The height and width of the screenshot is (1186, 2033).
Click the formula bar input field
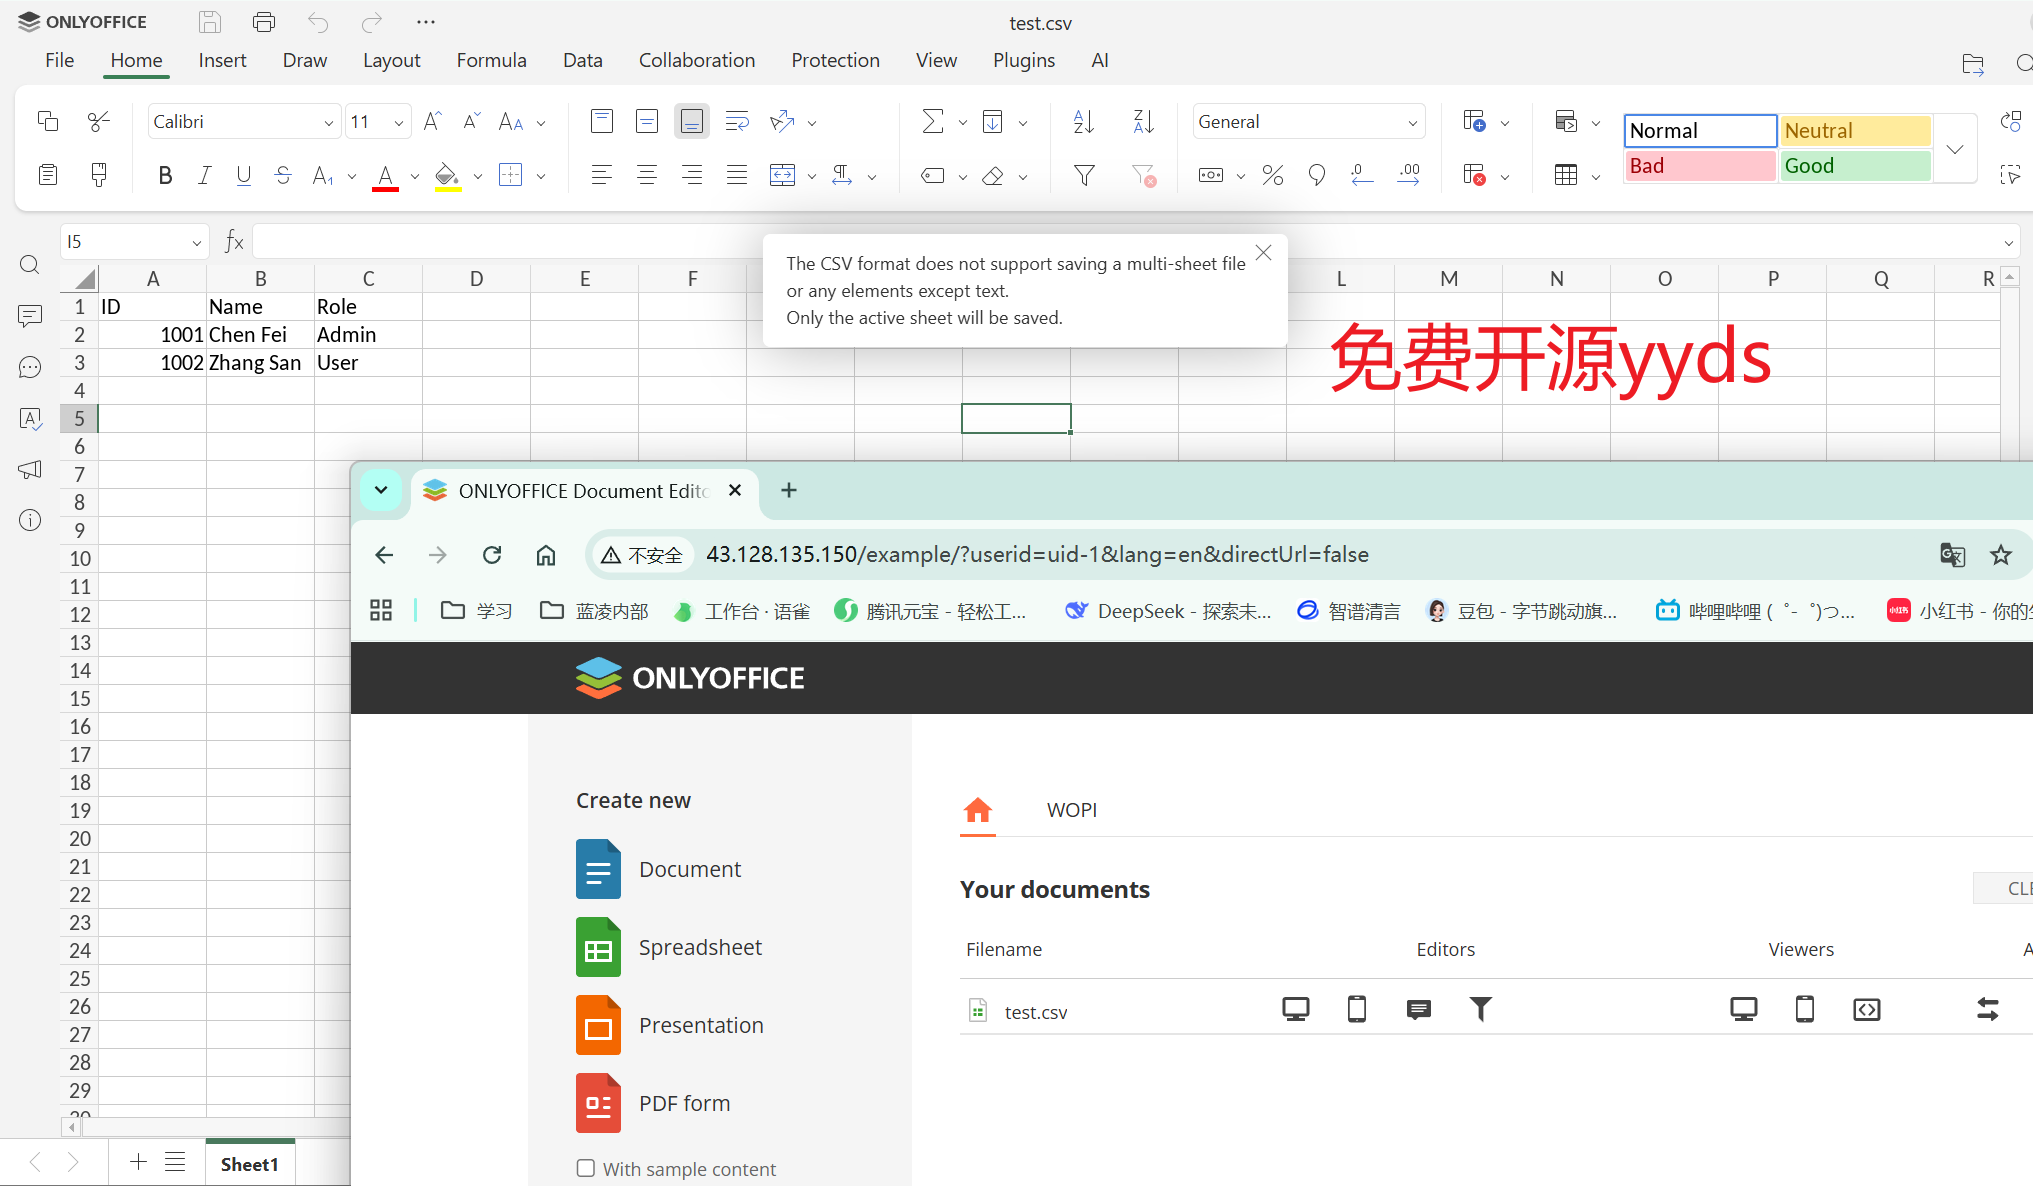tap(1125, 242)
